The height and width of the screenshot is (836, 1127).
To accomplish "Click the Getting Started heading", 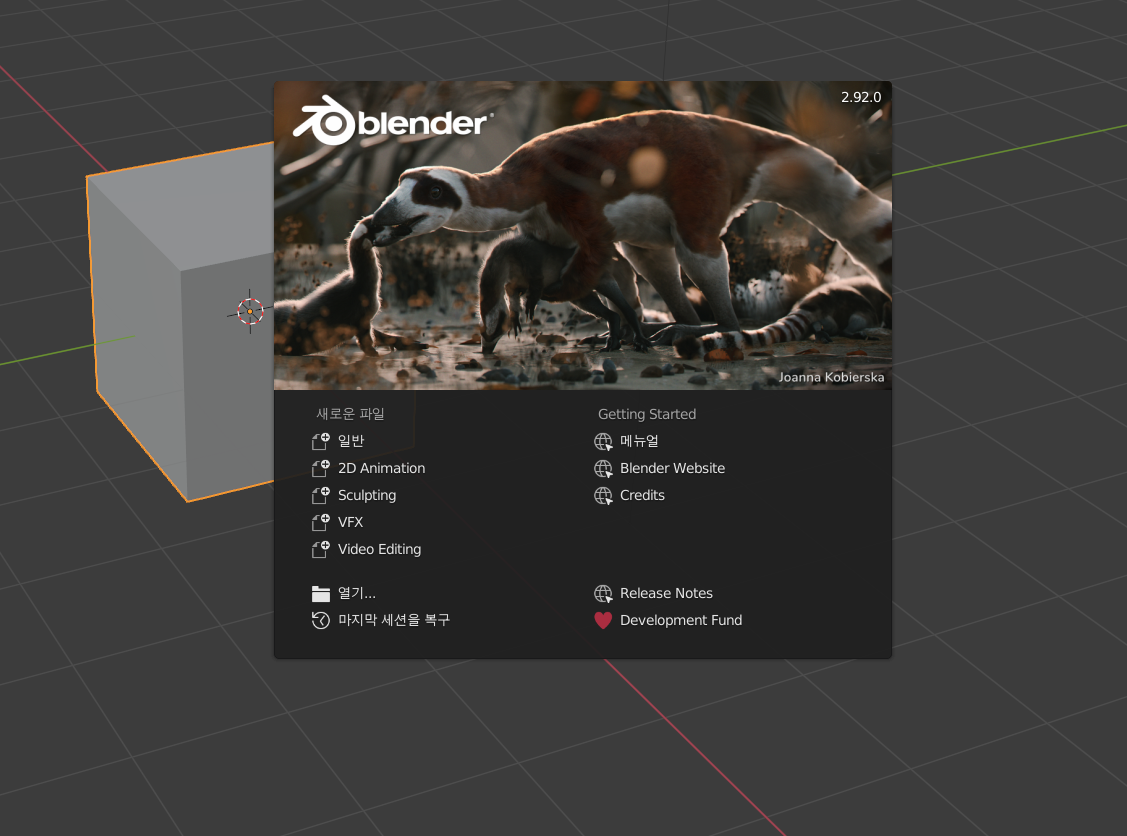I will [x=647, y=414].
